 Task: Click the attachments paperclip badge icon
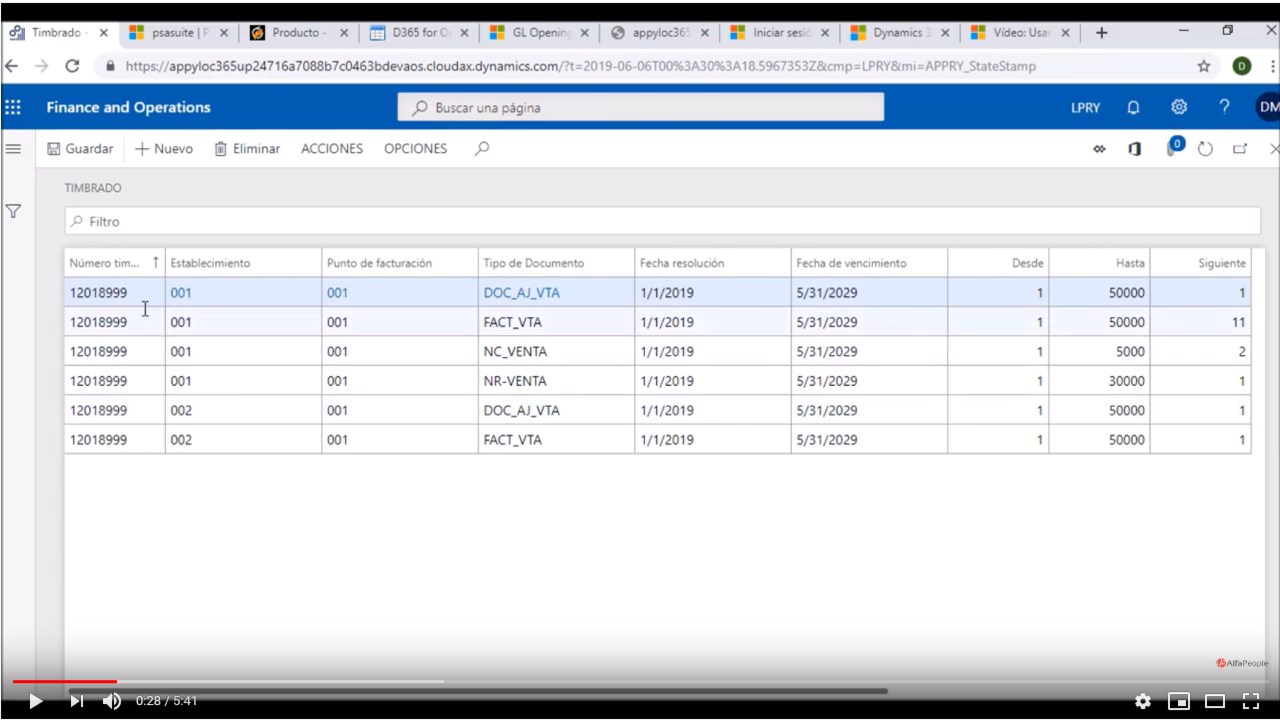pyautogui.click(x=1174, y=147)
